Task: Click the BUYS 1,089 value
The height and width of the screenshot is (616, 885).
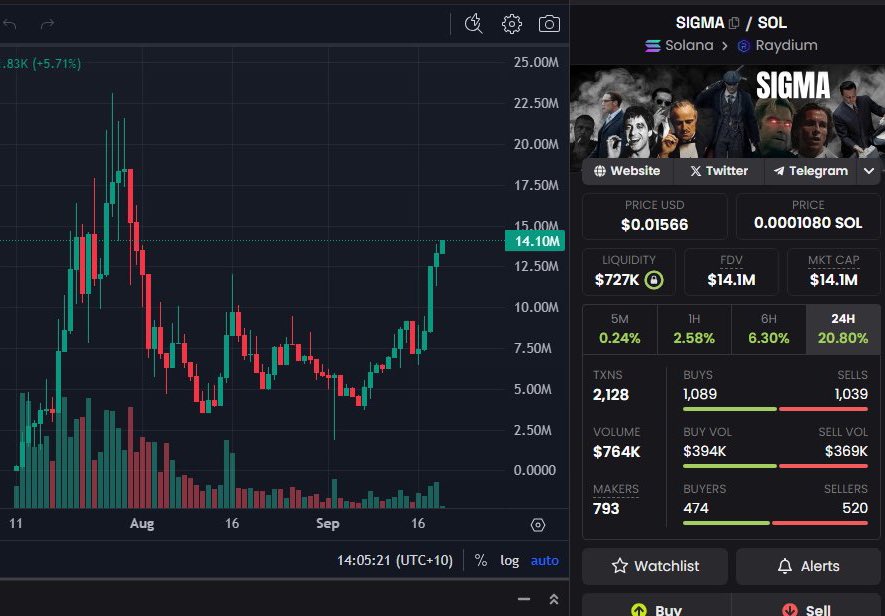Action: point(700,394)
